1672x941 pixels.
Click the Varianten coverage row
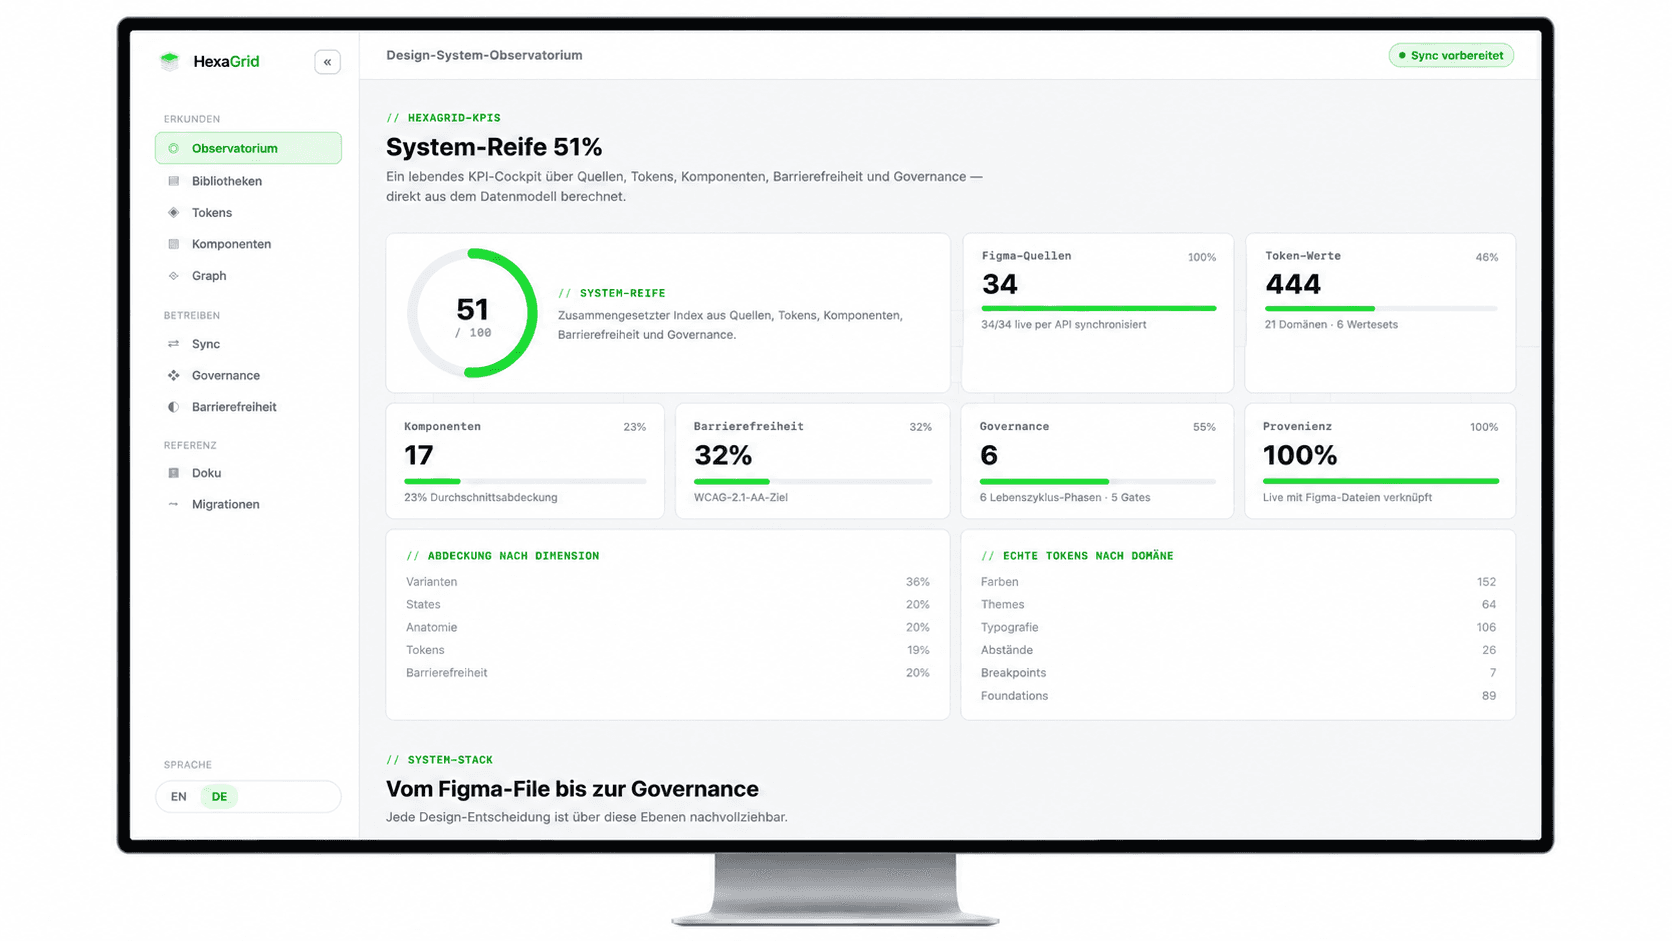pyautogui.click(x=668, y=582)
